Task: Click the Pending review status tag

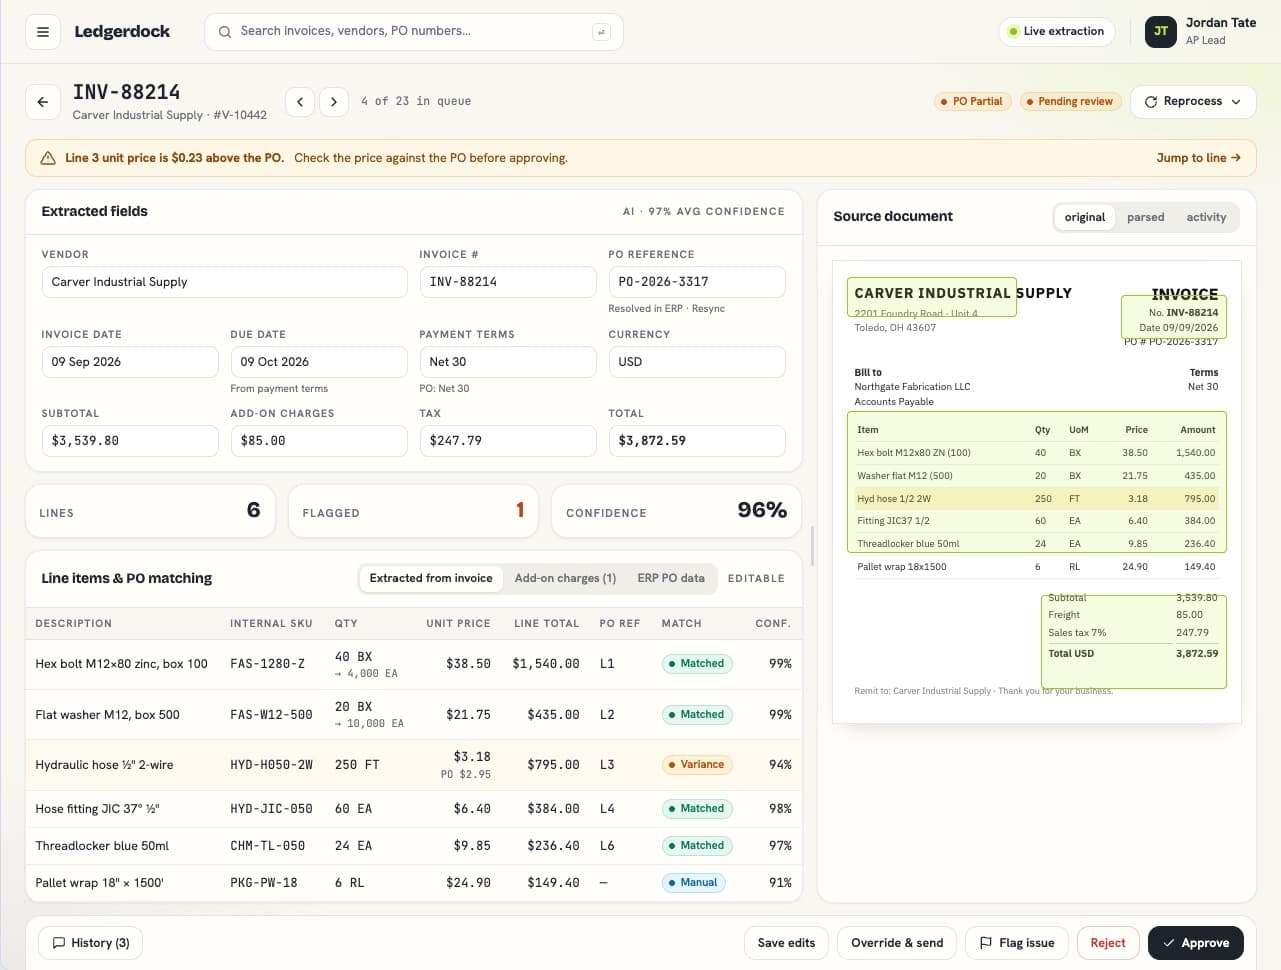Action: 1070,101
